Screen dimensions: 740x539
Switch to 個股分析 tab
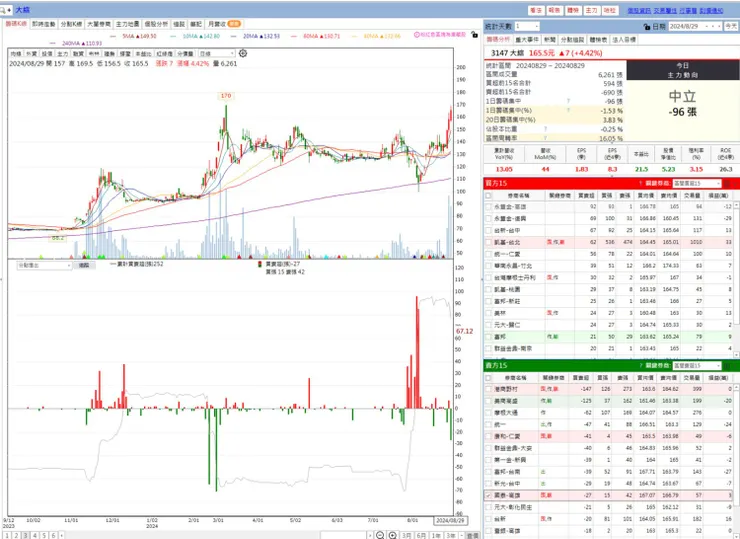[x=156, y=24]
